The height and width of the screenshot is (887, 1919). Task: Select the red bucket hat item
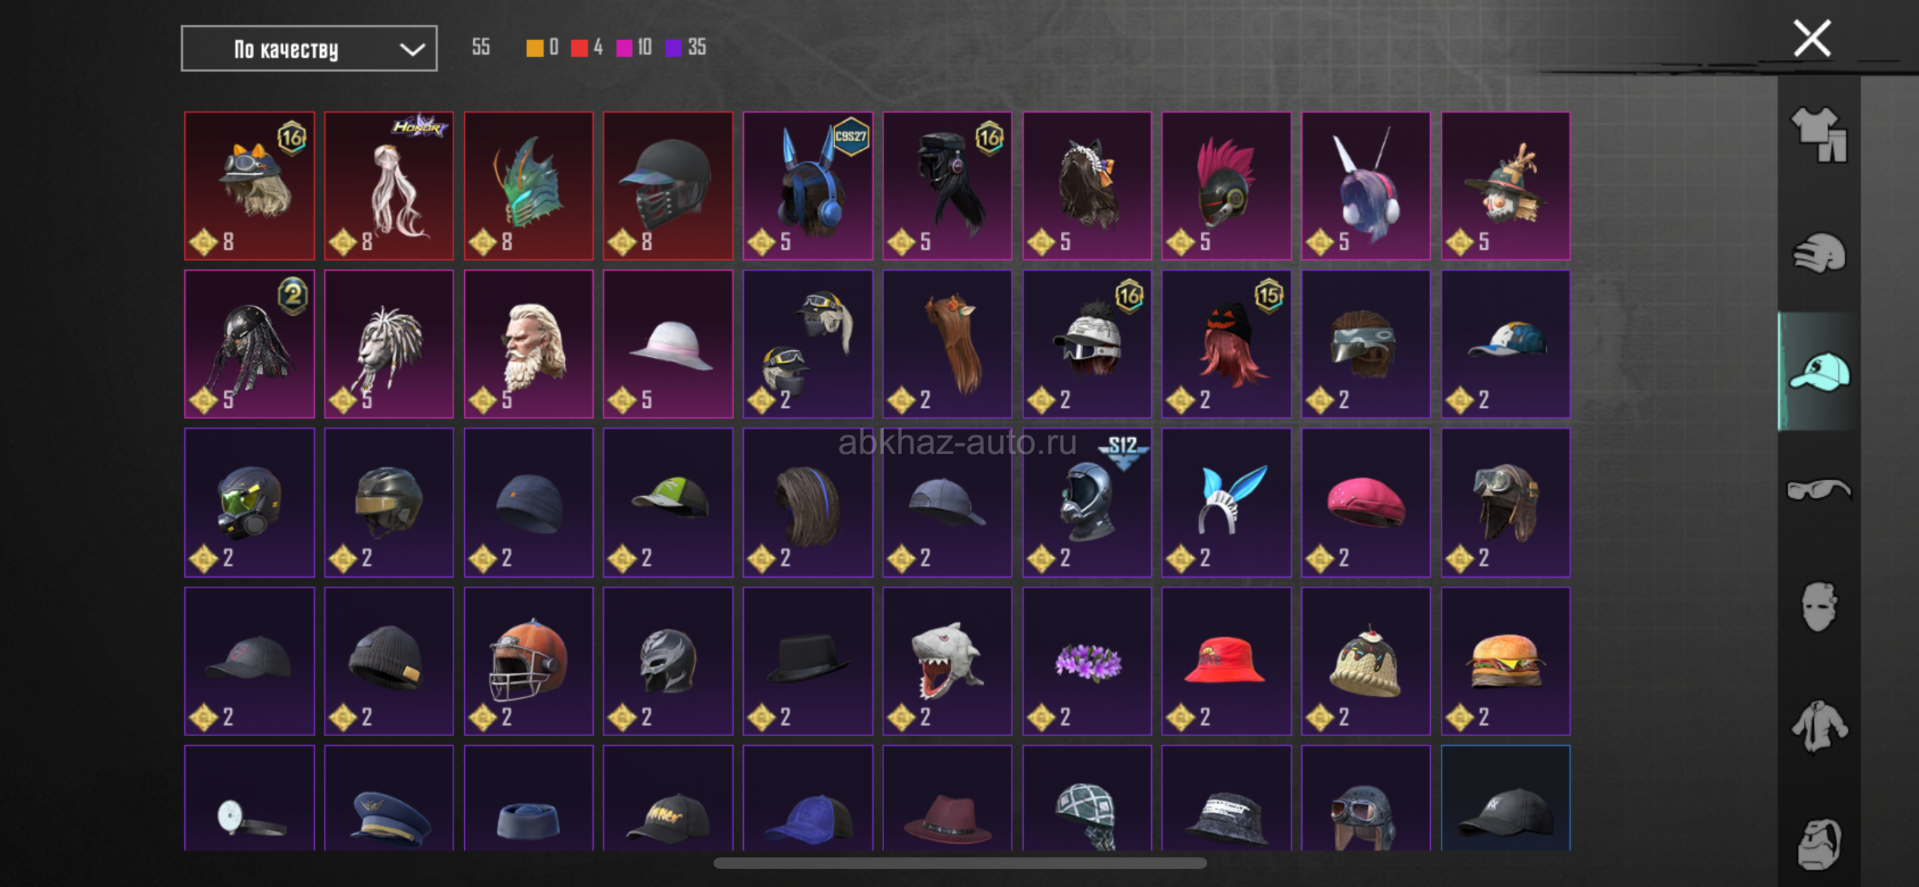click(1226, 661)
